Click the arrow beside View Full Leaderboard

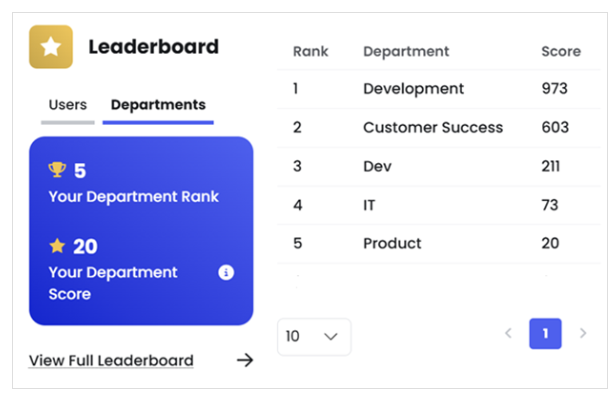245,360
